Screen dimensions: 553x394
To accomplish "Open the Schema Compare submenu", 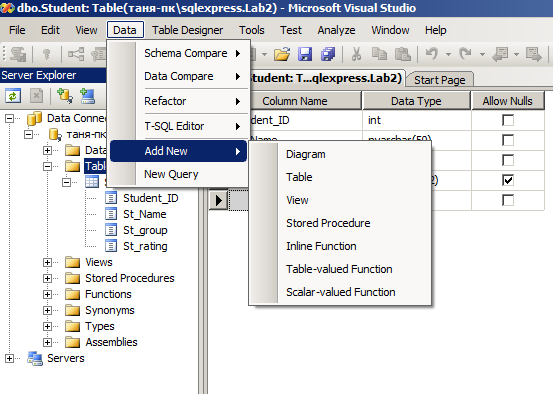I will [x=178, y=54].
